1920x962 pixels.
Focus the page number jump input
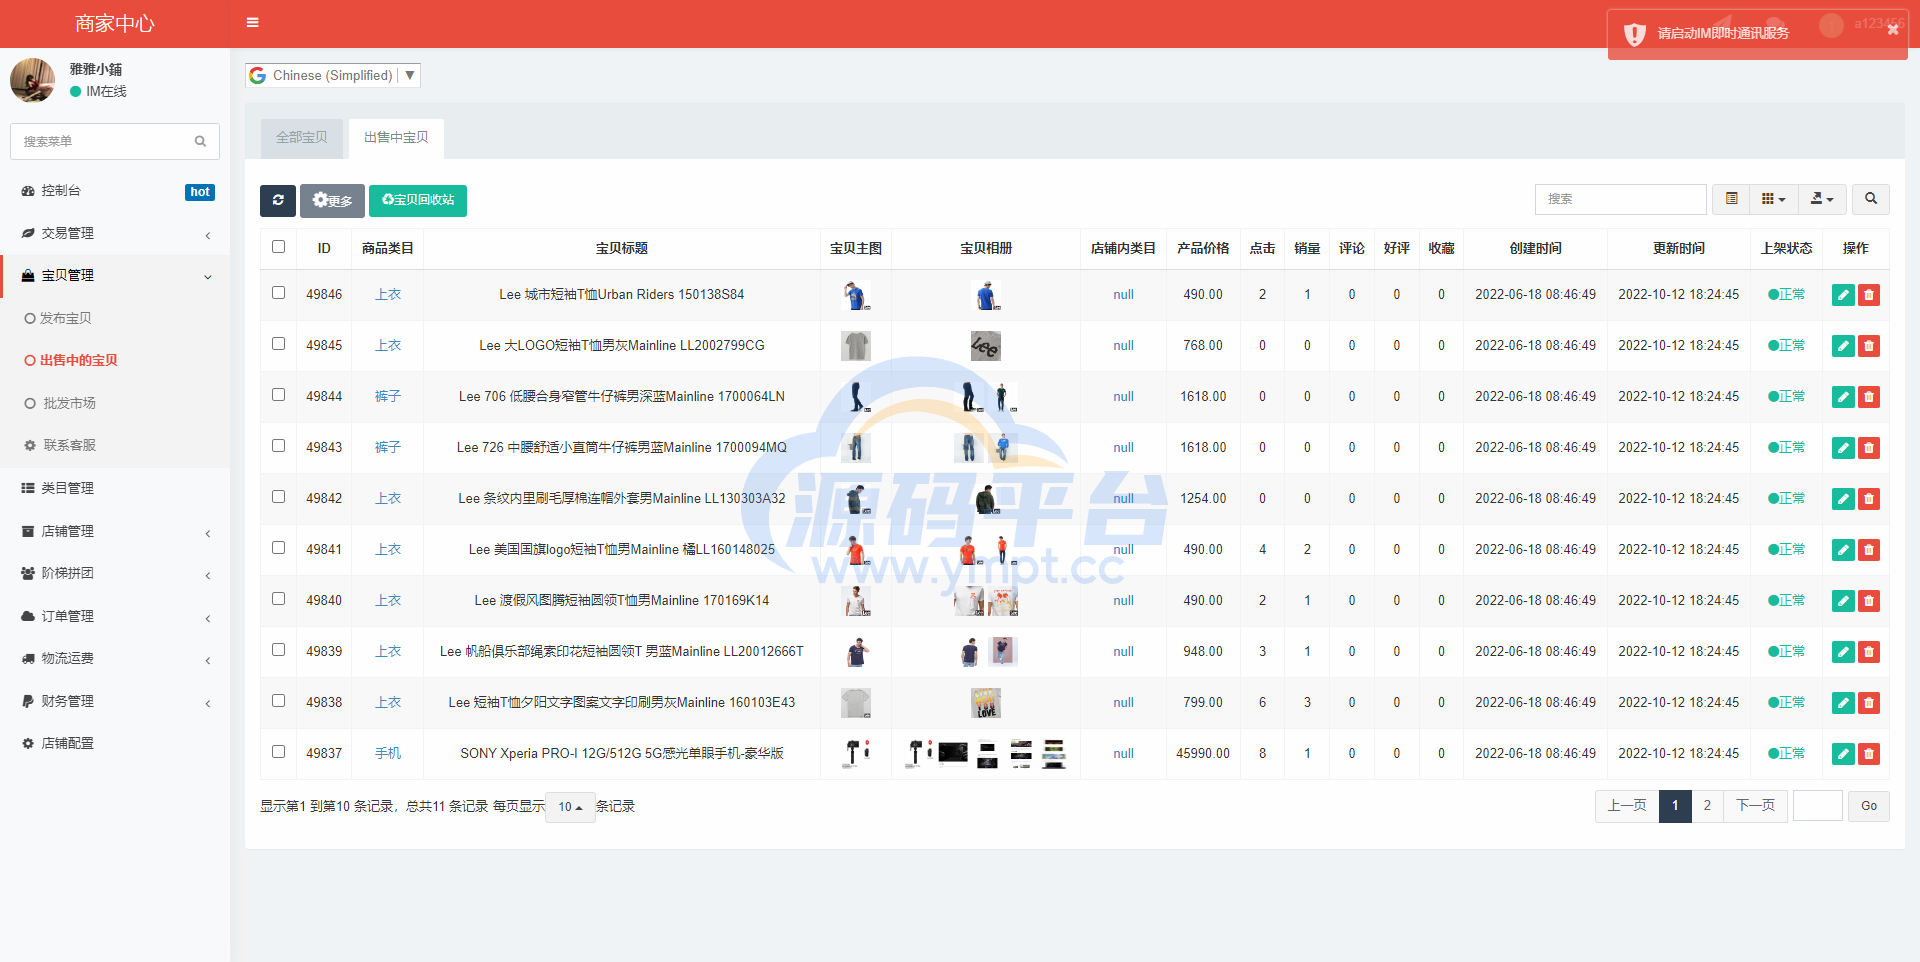pos(1818,806)
